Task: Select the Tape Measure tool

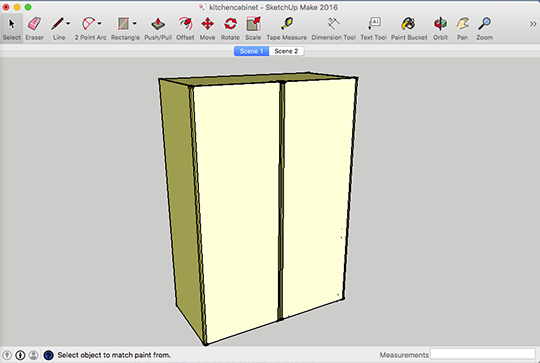Action: [x=287, y=28]
